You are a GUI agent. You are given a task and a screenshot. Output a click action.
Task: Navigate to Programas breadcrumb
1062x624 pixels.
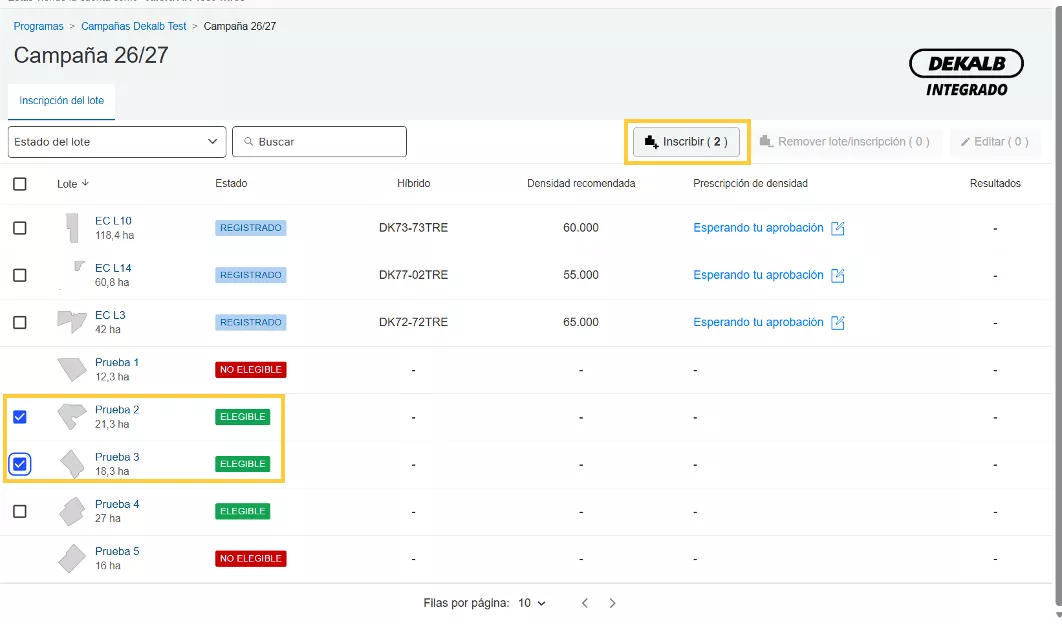pyautogui.click(x=38, y=26)
